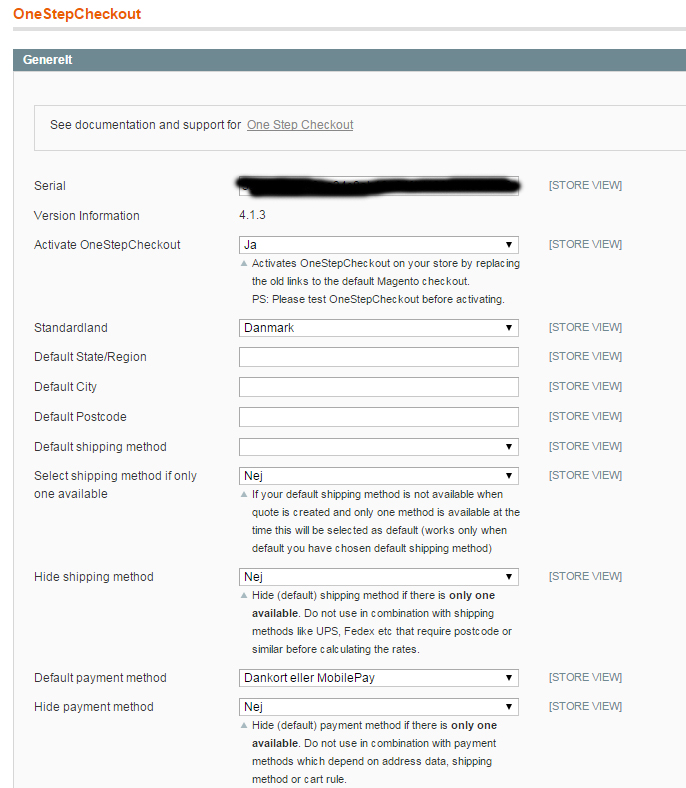Change Default payment method from Dankort eller MobilePay
The image size is (686, 788).
pos(378,678)
